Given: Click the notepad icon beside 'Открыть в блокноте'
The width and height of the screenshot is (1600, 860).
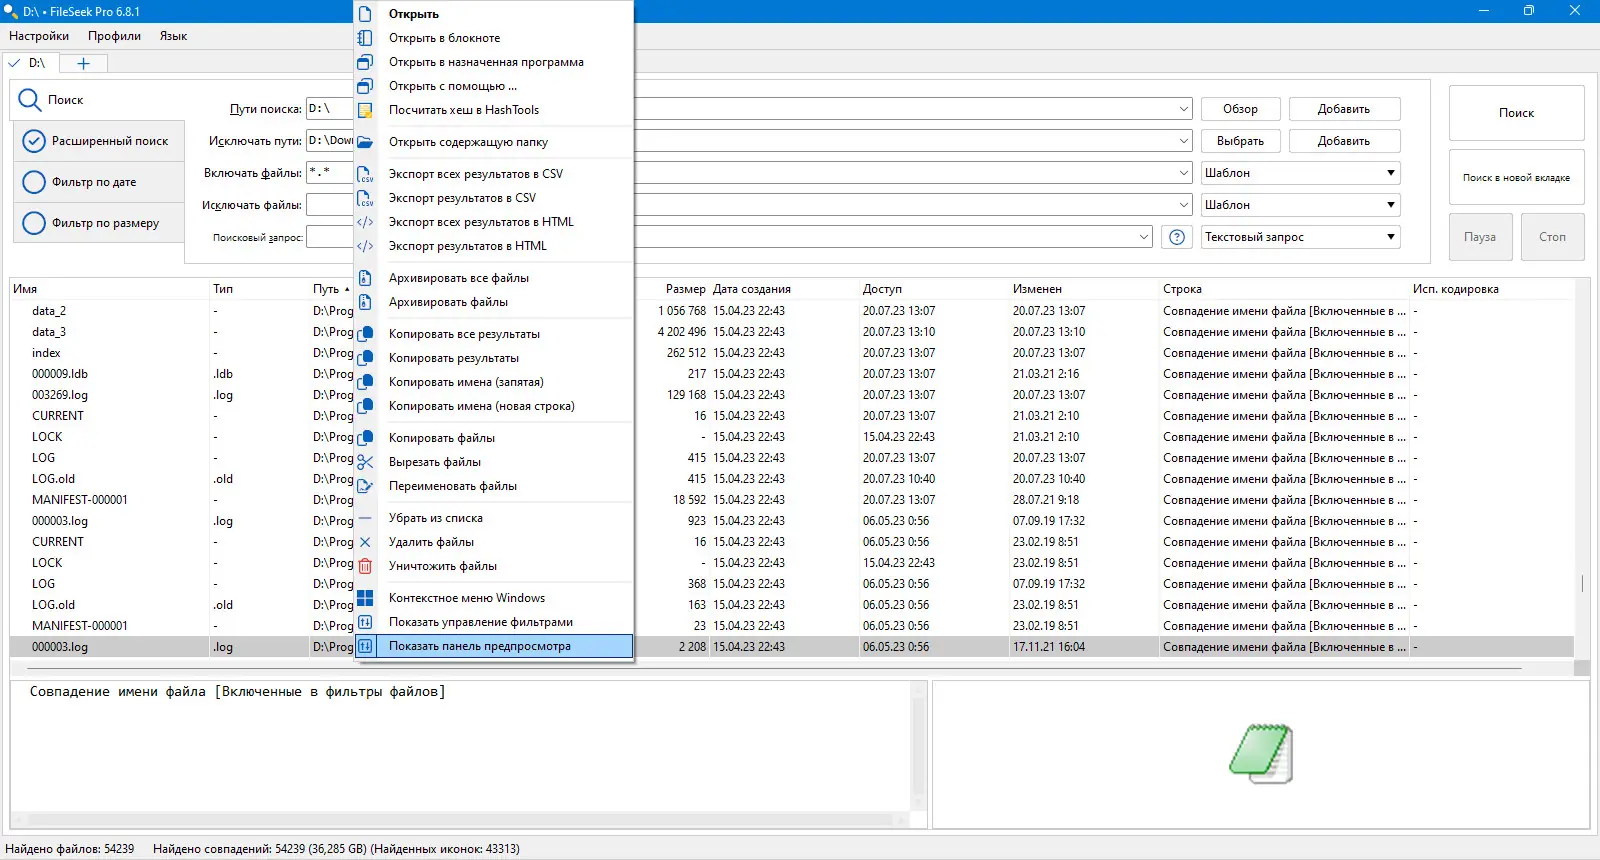Looking at the screenshot, I should tap(365, 38).
